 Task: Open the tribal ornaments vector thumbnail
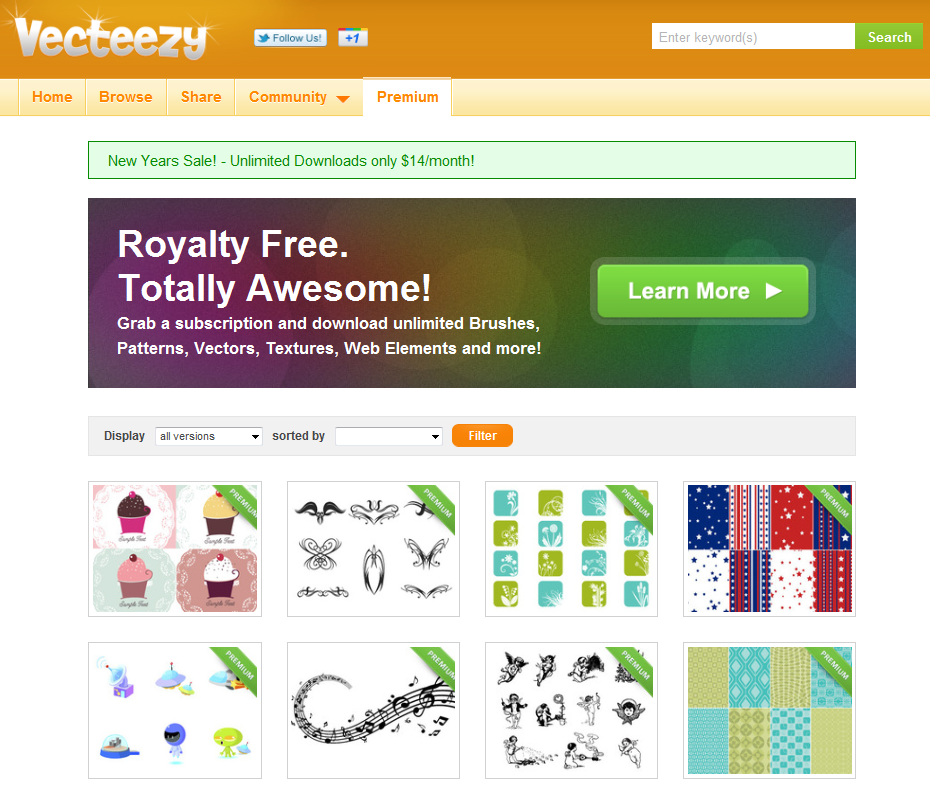point(373,549)
